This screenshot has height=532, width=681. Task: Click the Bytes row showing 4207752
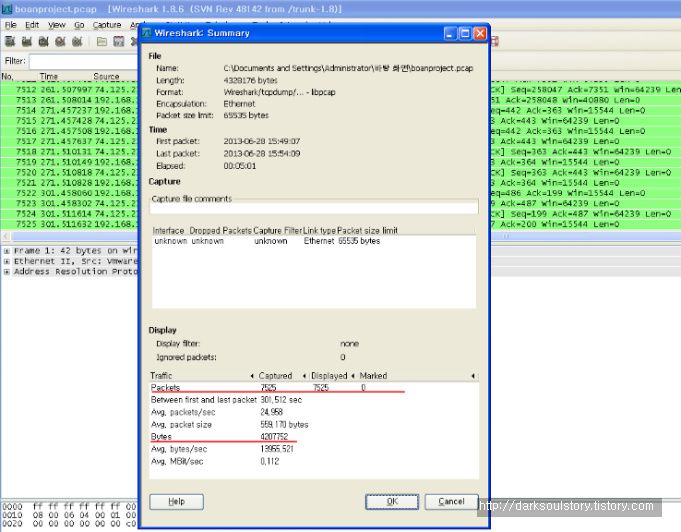pos(314,436)
